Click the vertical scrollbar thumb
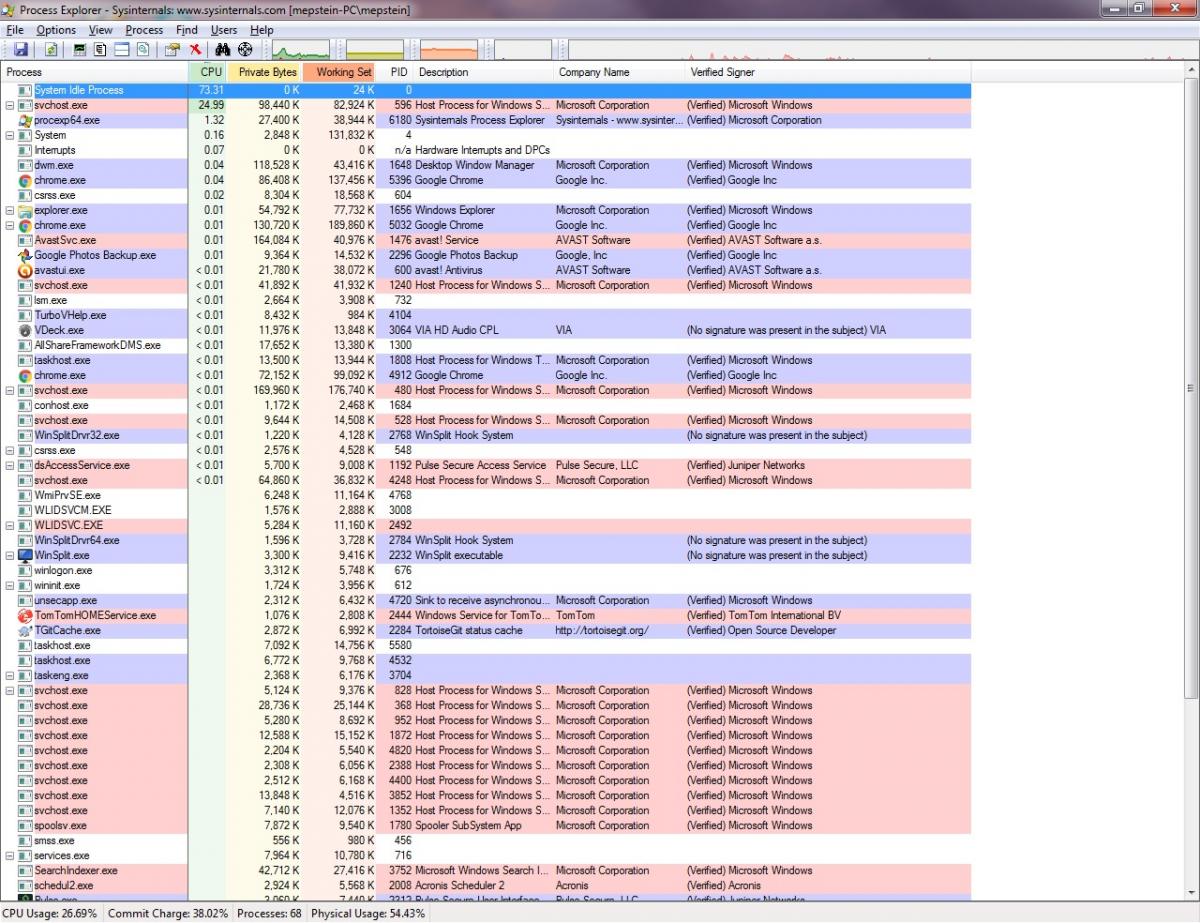This screenshot has width=1200, height=923. (x=1191, y=389)
